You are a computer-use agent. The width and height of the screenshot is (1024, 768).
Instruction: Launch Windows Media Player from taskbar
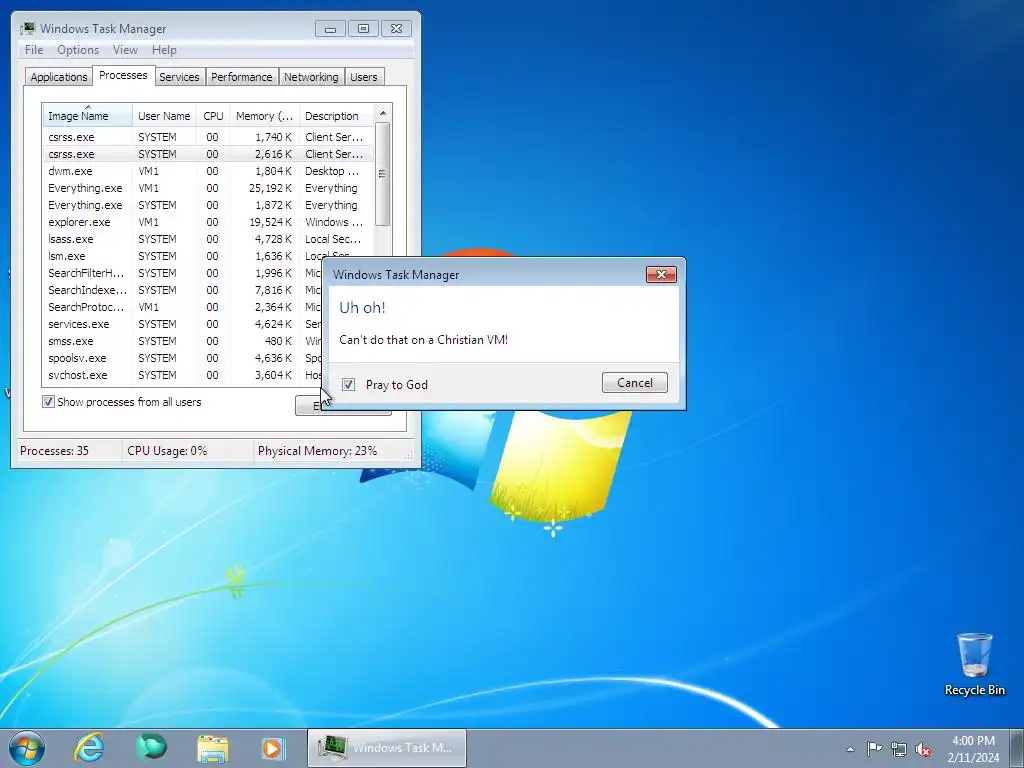[x=273, y=748]
